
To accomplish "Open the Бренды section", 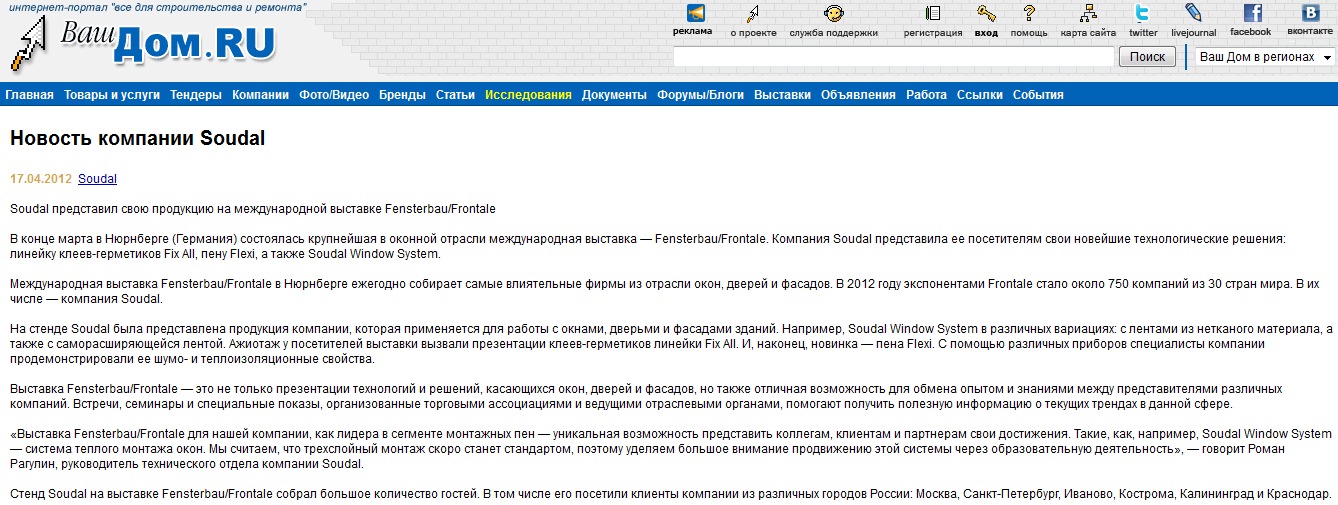I will point(402,95).
